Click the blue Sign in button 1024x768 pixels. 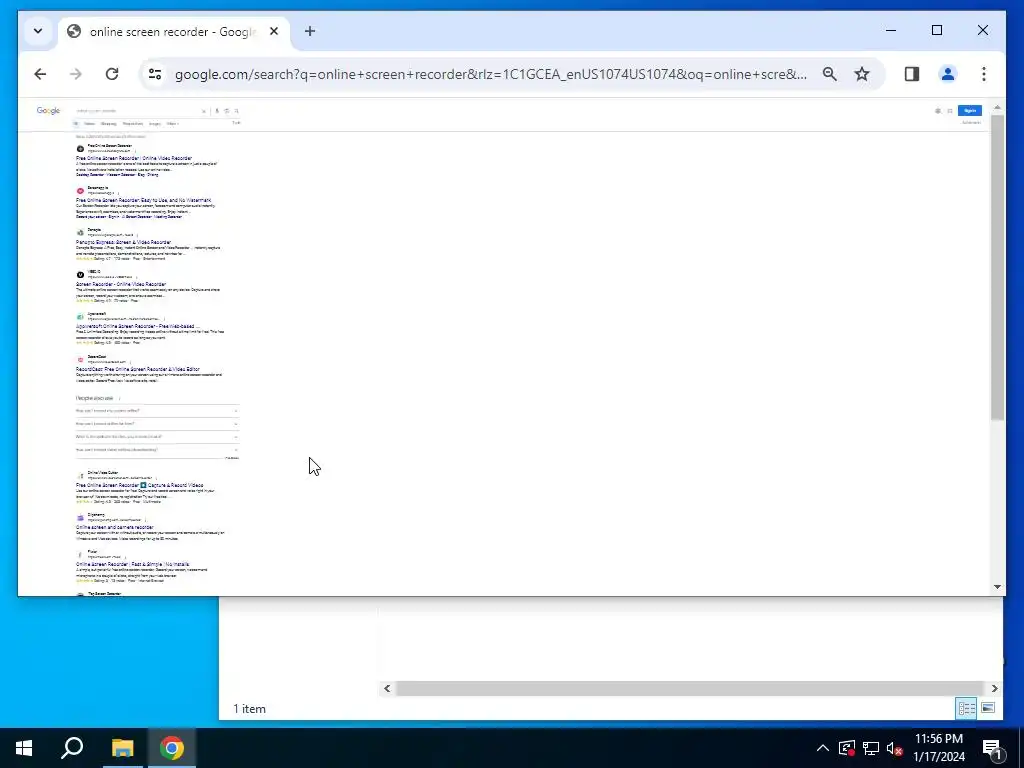970,110
